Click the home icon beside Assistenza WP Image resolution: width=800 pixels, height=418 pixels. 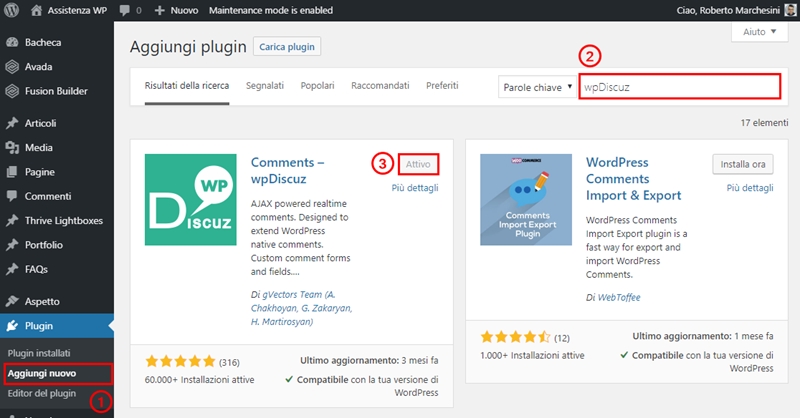(x=36, y=10)
